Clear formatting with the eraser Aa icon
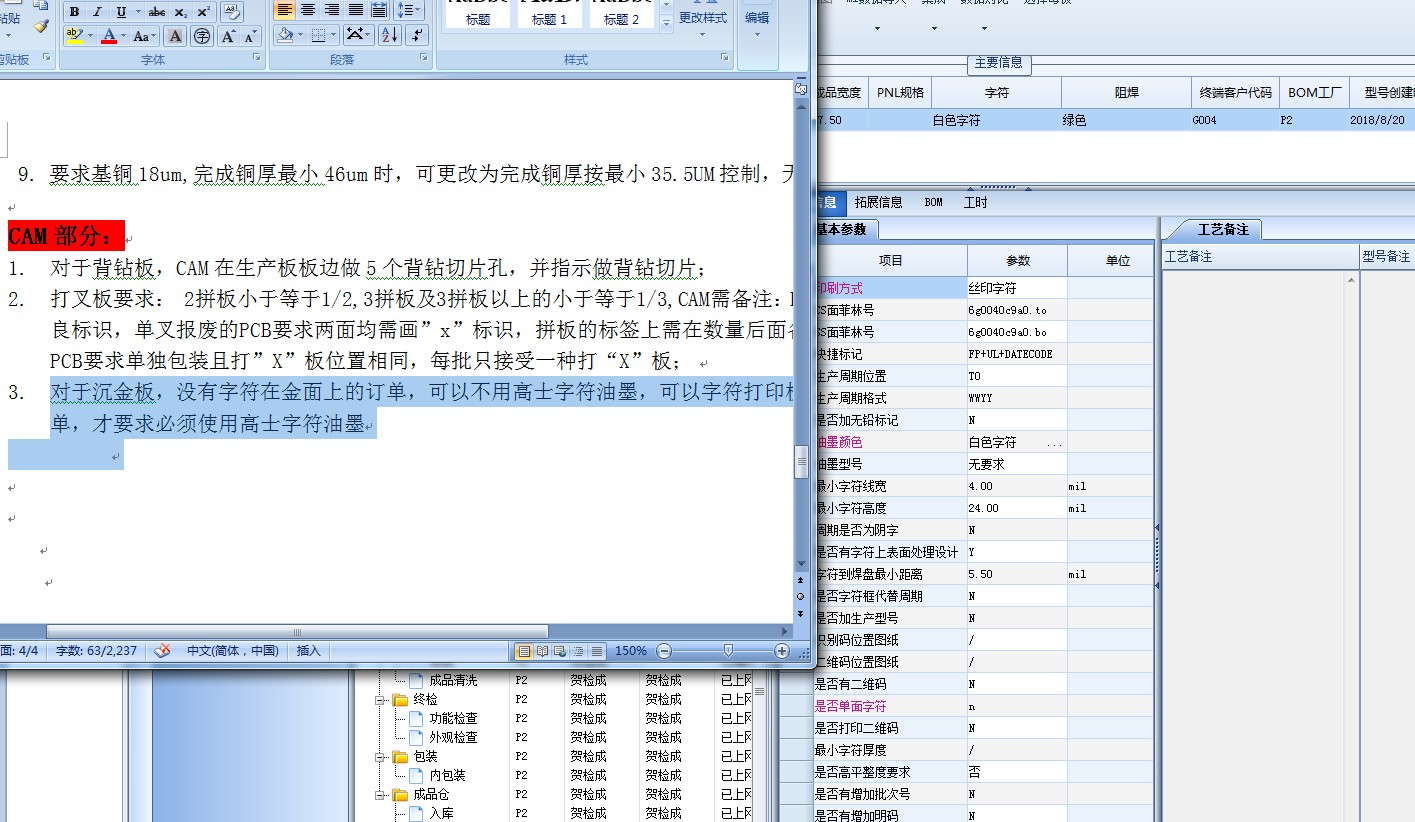The image size is (1415, 822). pyautogui.click(x=231, y=12)
